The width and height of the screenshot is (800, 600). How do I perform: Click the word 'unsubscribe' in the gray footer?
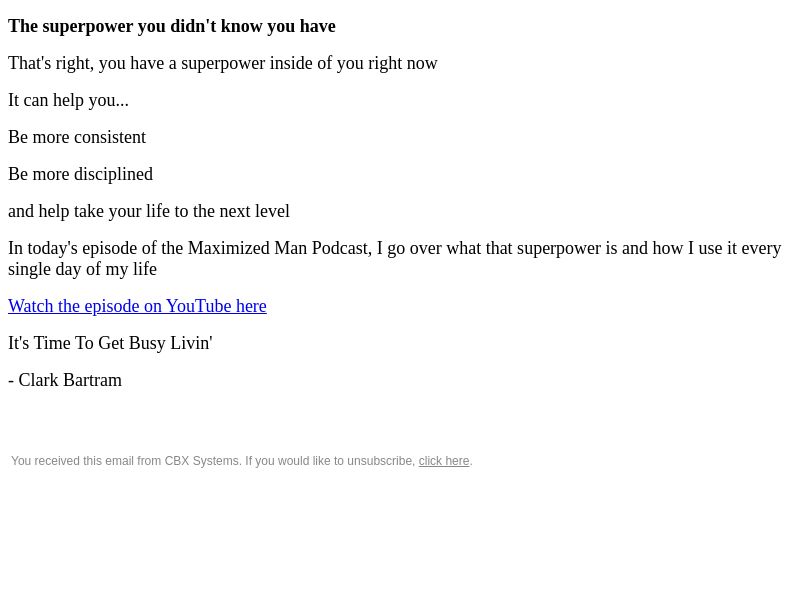(x=381, y=461)
